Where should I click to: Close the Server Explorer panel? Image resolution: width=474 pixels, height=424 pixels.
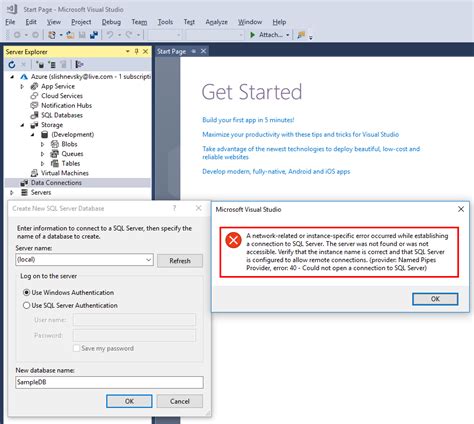pos(145,51)
